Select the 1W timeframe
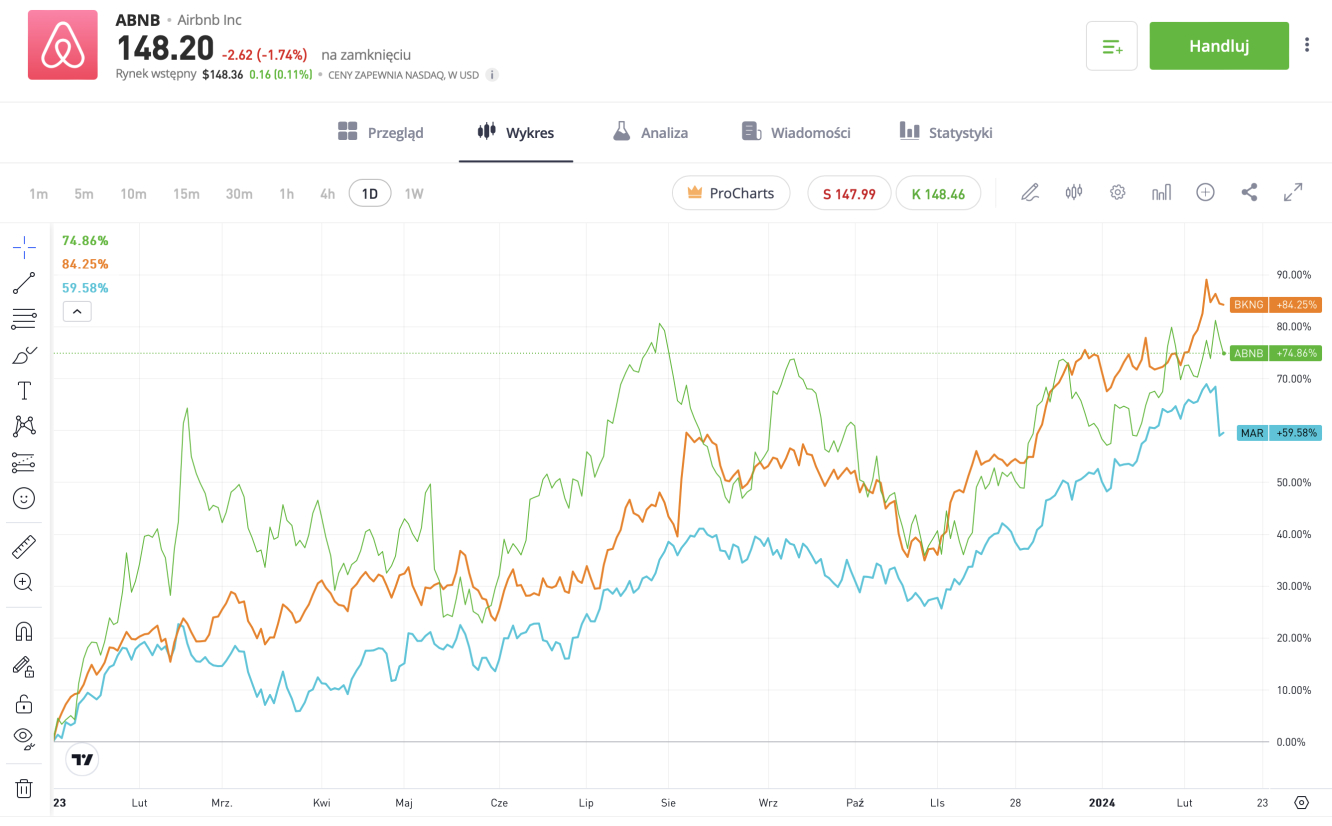Image resolution: width=1332 pixels, height=826 pixels. coord(414,194)
